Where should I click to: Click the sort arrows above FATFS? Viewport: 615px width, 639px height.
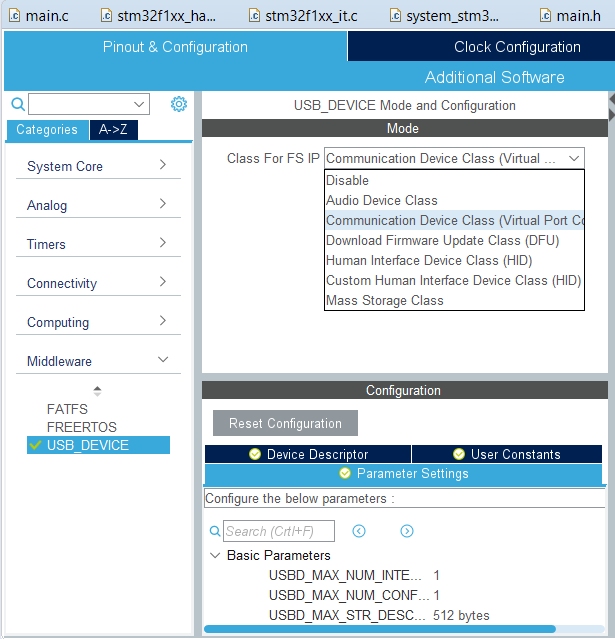pos(97,391)
